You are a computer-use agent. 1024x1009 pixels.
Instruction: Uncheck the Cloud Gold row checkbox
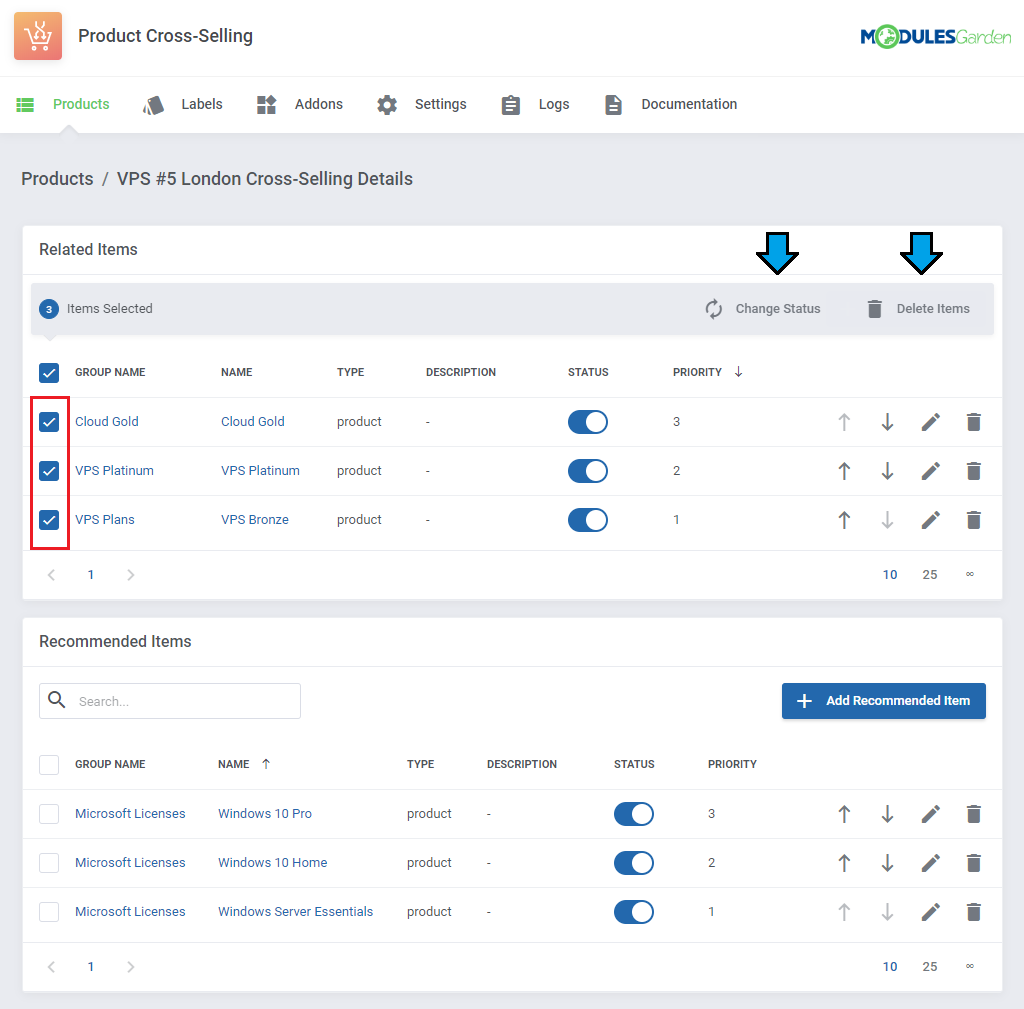click(x=49, y=422)
